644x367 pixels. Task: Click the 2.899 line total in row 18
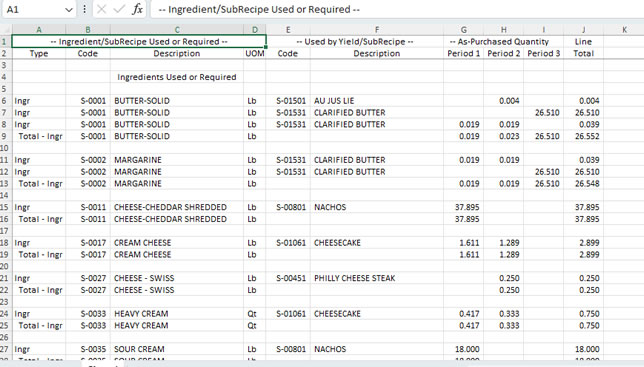pyautogui.click(x=583, y=243)
